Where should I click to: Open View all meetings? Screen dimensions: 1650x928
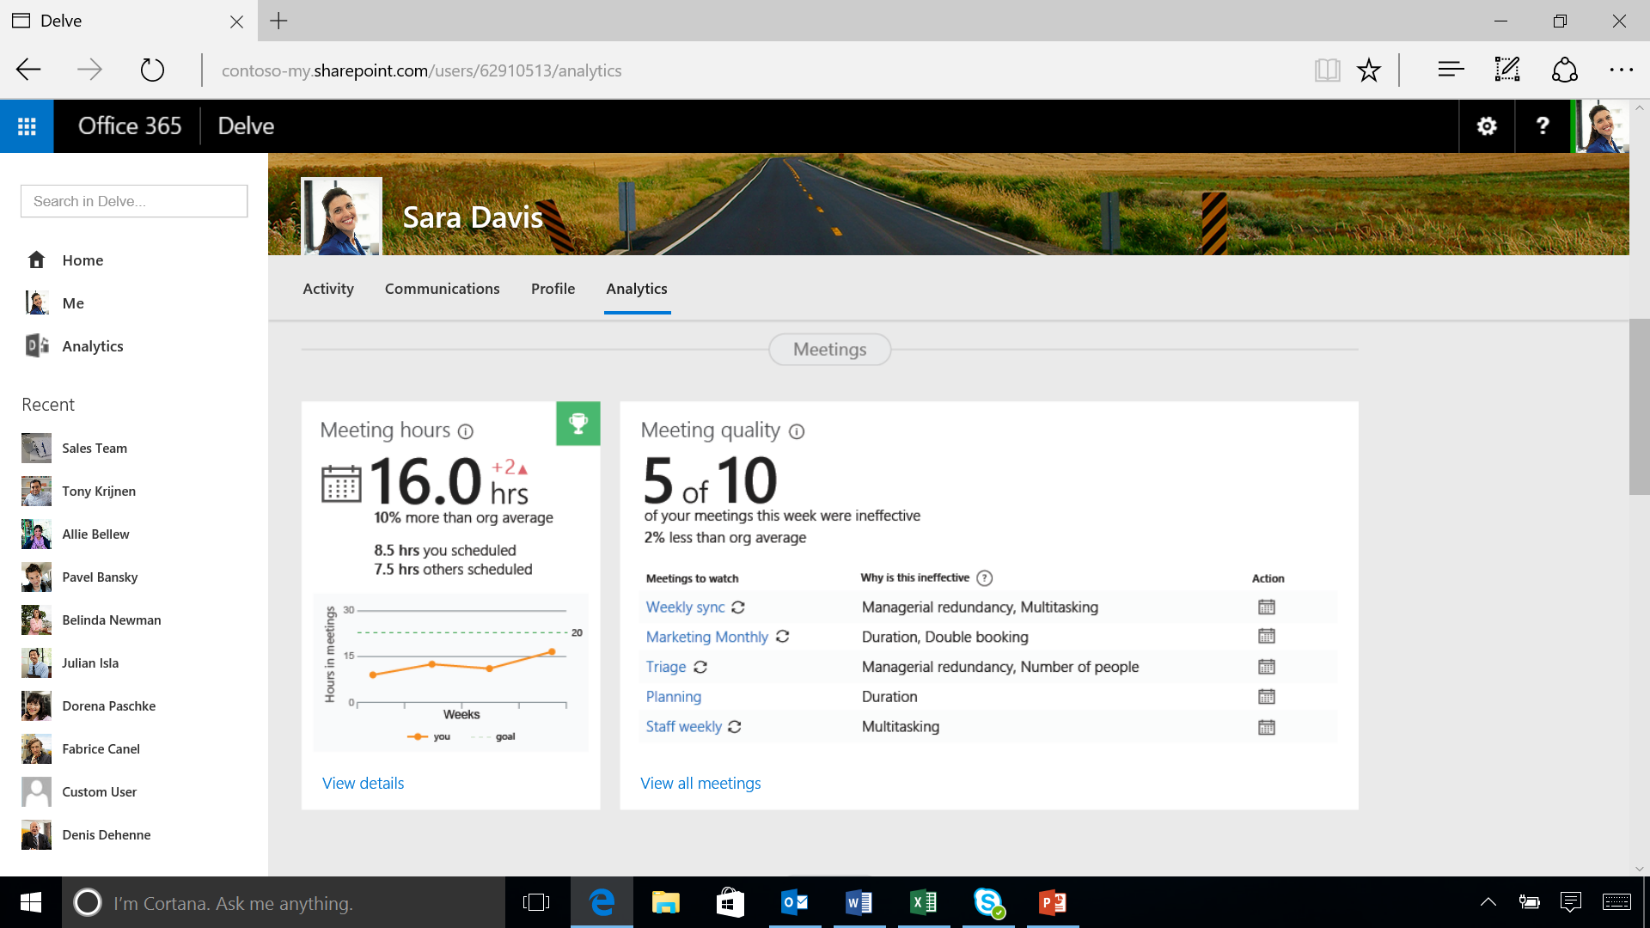pyautogui.click(x=700, y=783)
